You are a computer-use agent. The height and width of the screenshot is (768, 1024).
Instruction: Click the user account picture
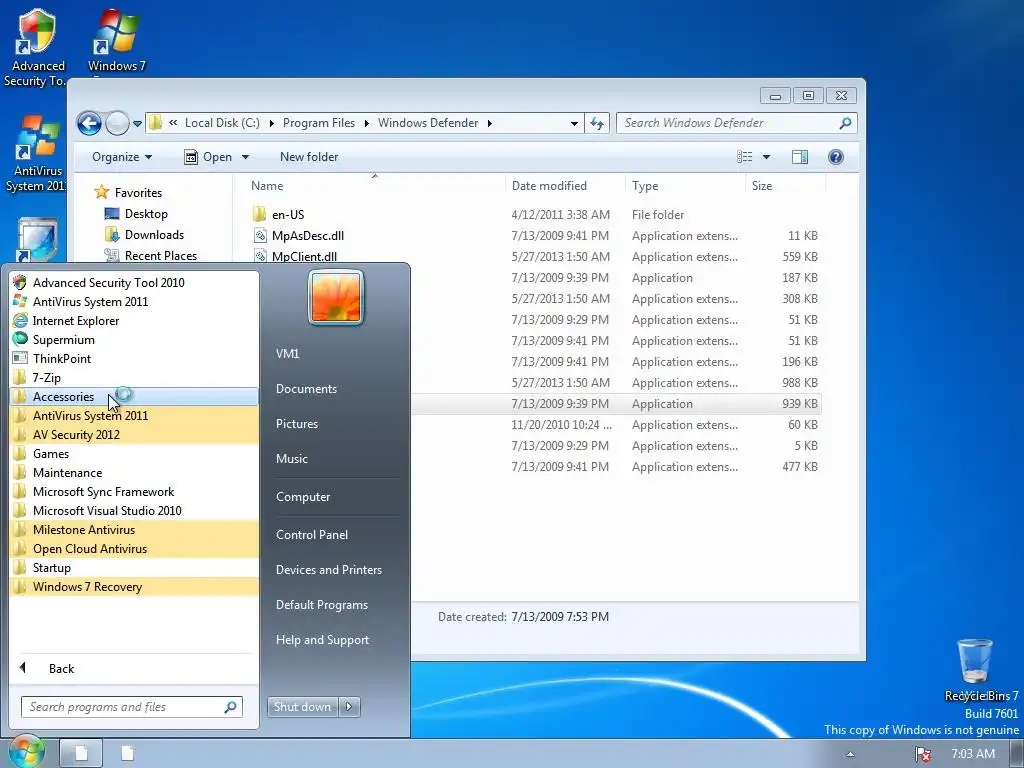(x=336, y=297)
